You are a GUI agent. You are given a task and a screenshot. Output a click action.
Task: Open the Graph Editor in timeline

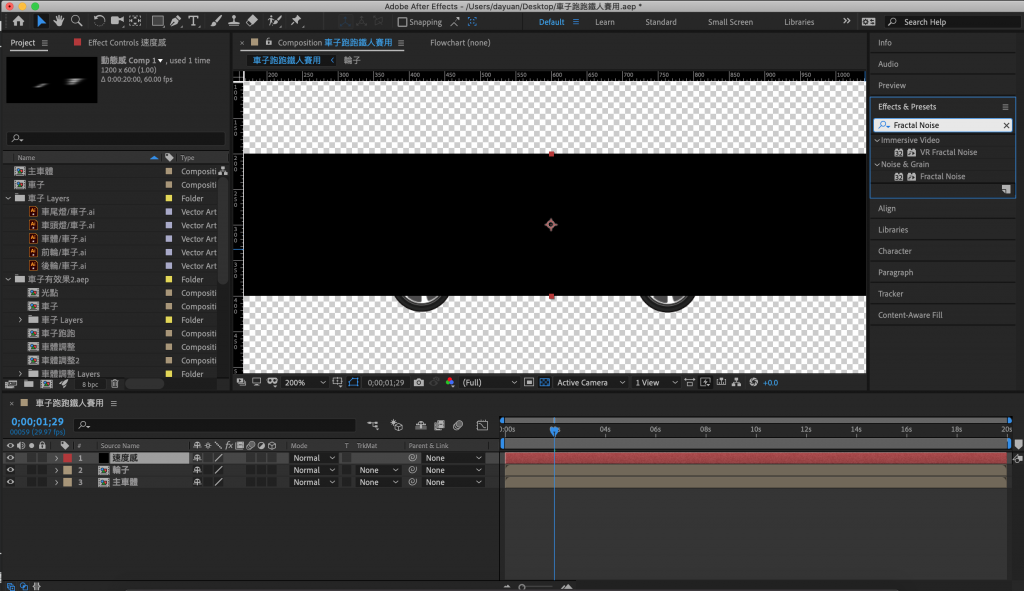pyautogui.click(x=482, y=425)
